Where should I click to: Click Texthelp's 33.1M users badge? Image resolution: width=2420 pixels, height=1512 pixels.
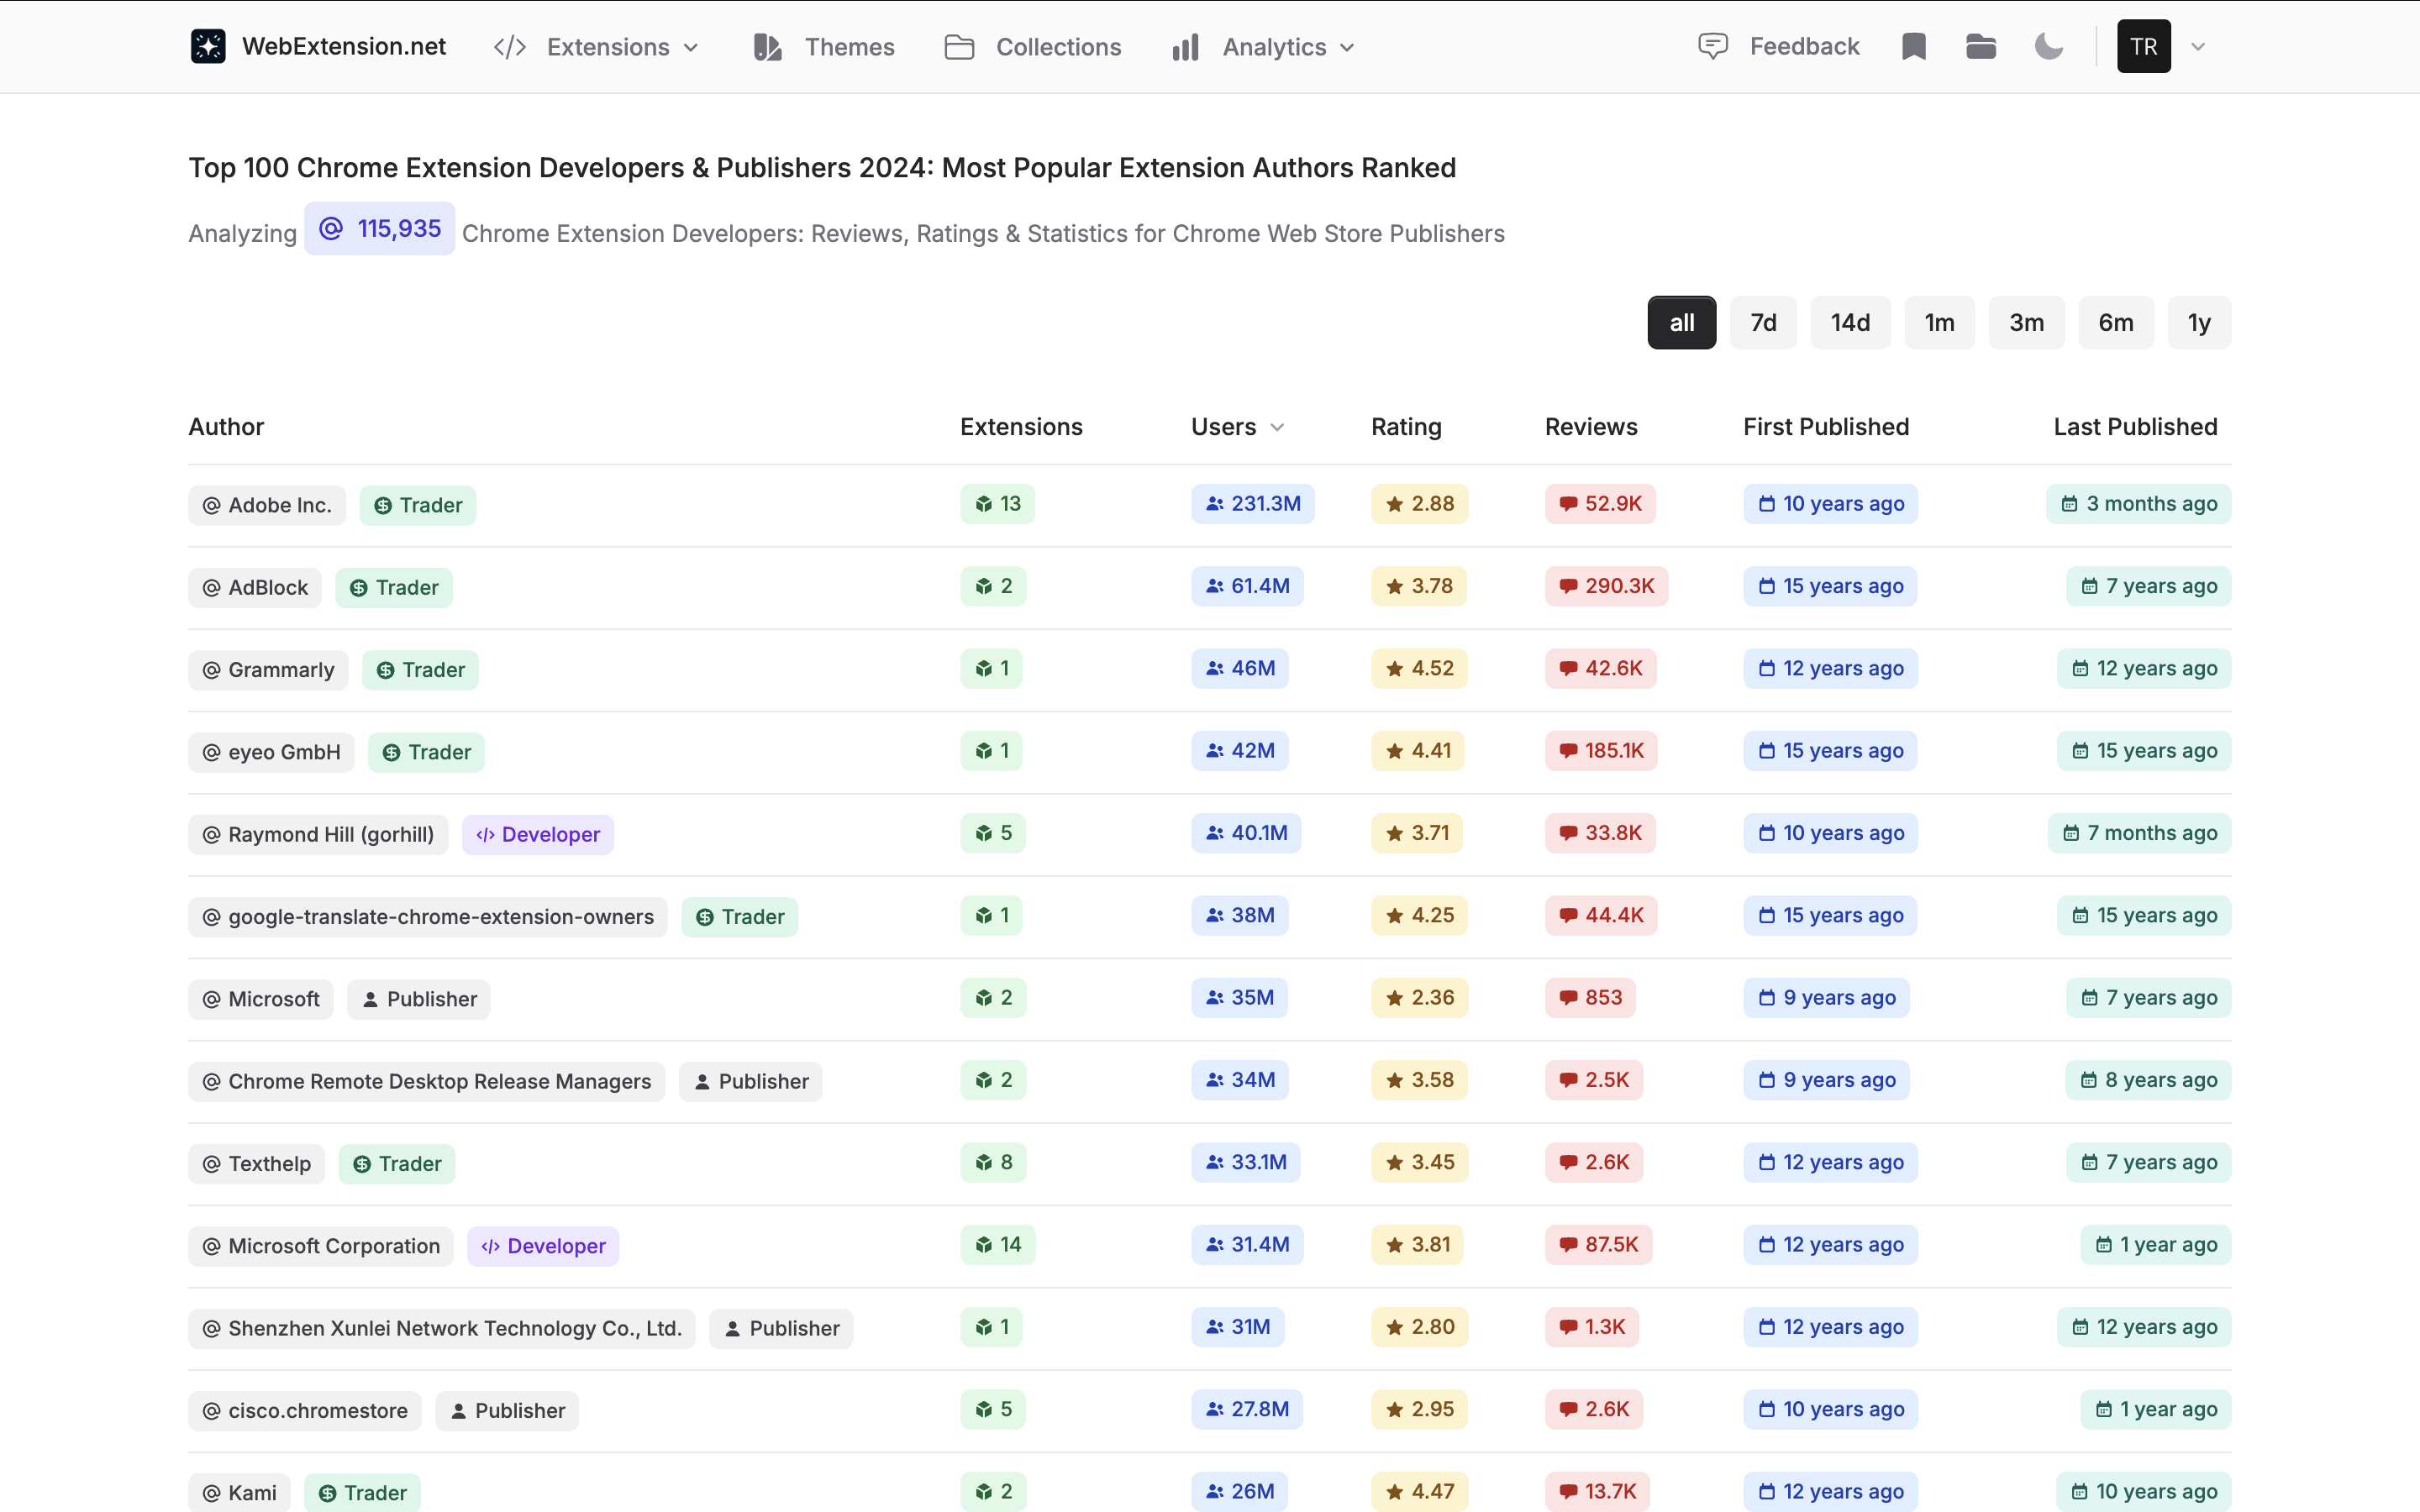click(1246, 1162)
